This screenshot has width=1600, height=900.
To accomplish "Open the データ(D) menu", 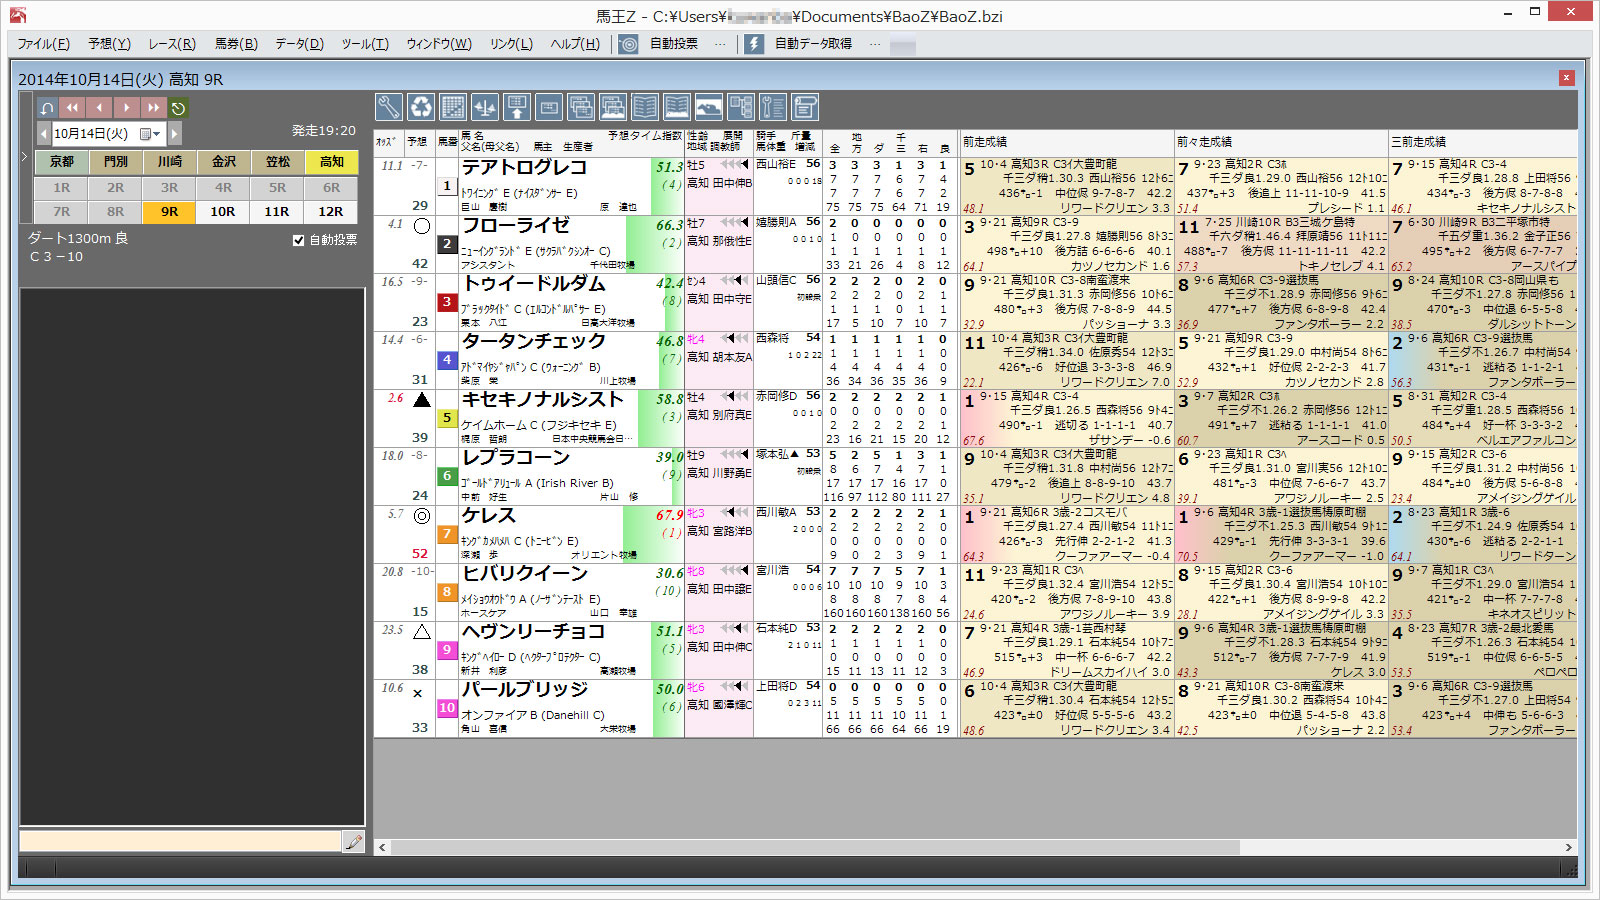I will 299,44.
